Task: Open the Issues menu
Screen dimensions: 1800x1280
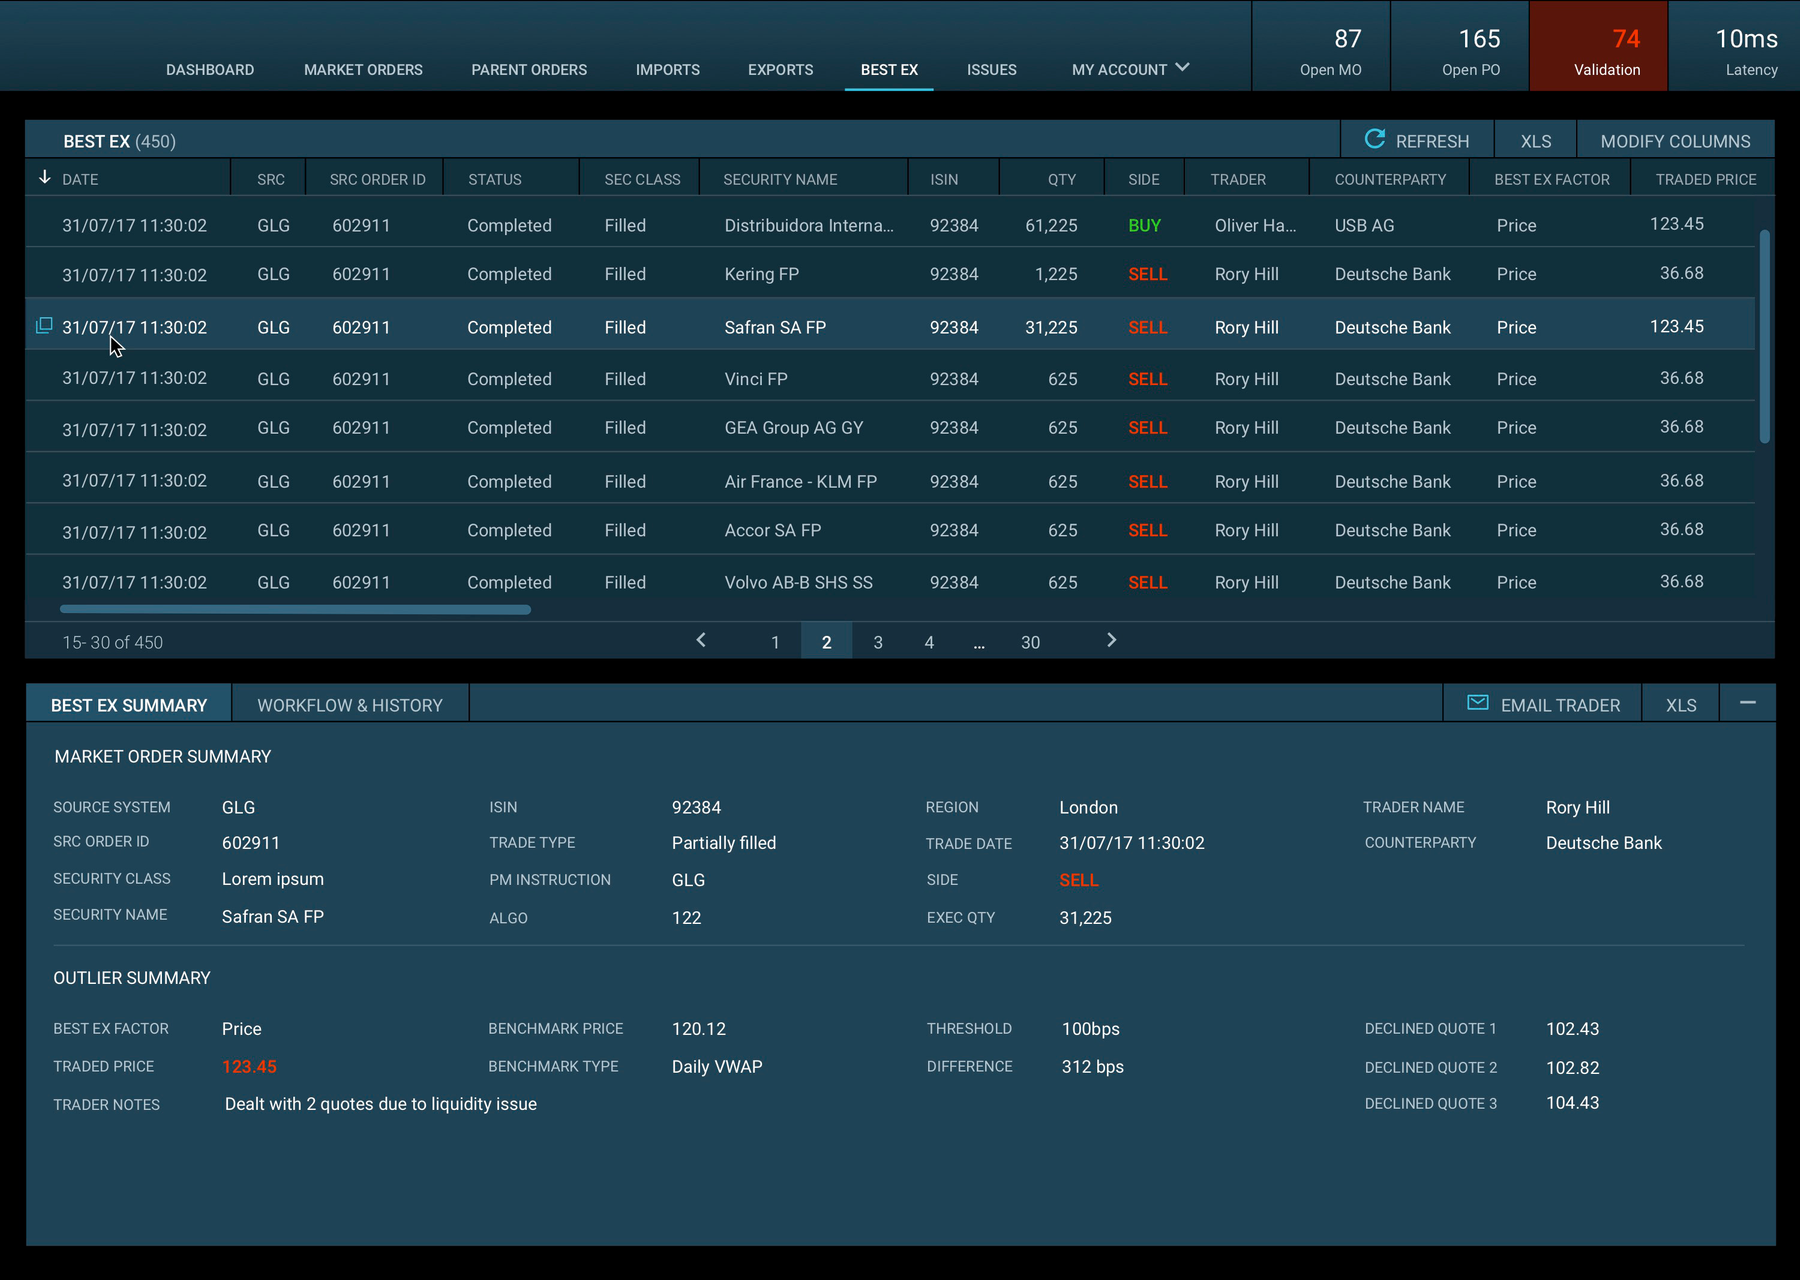Action: 992,70
